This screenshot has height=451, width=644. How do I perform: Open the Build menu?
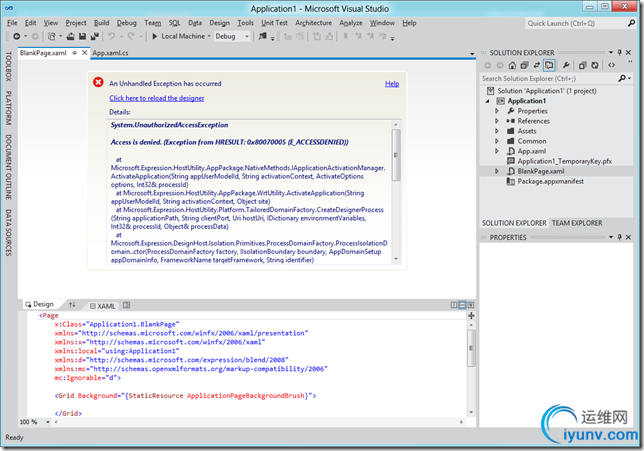click(x=101, y=23)
